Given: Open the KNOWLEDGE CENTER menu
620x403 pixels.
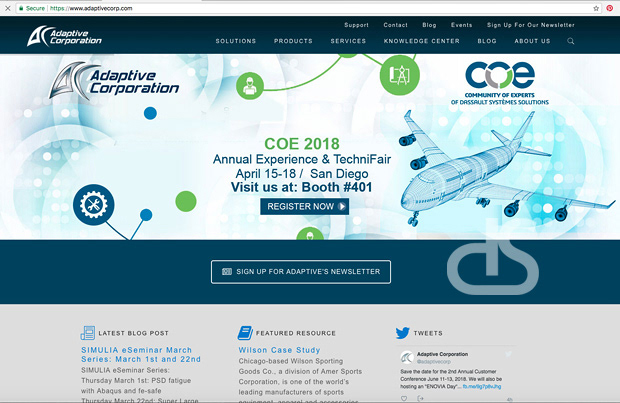Looking at the screenshot, I should pos(422,41).
